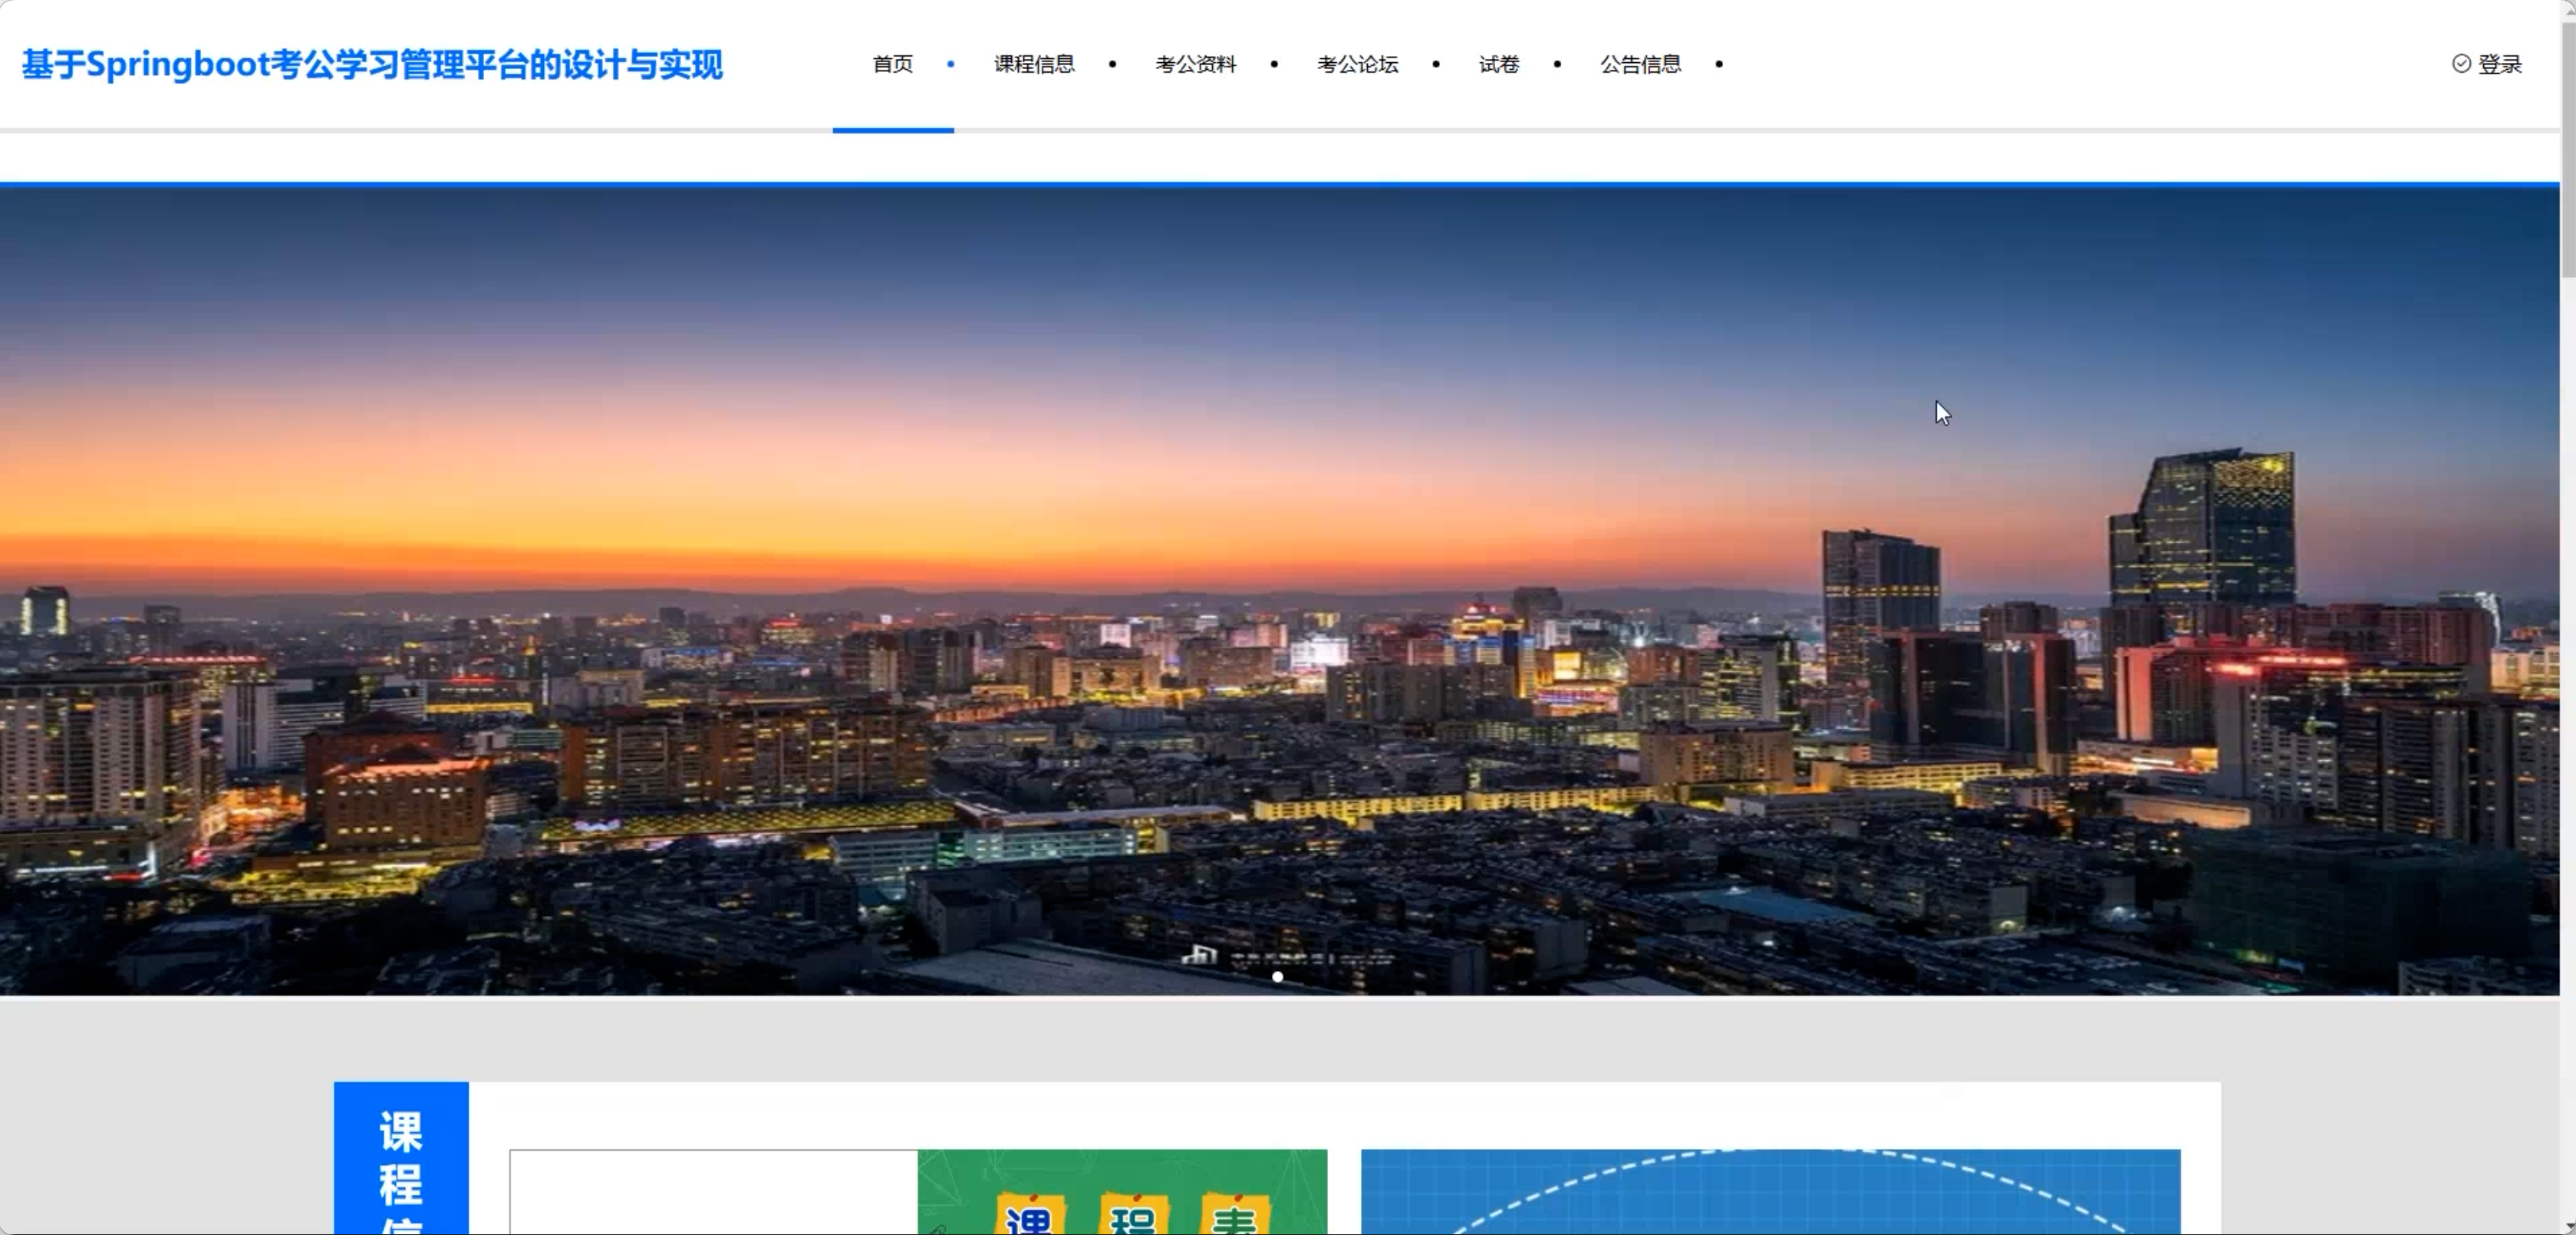This screenshot has width=2576, height=1235.
Task: Click the dot separator after 考公资料
Action: pos(1274,64)
